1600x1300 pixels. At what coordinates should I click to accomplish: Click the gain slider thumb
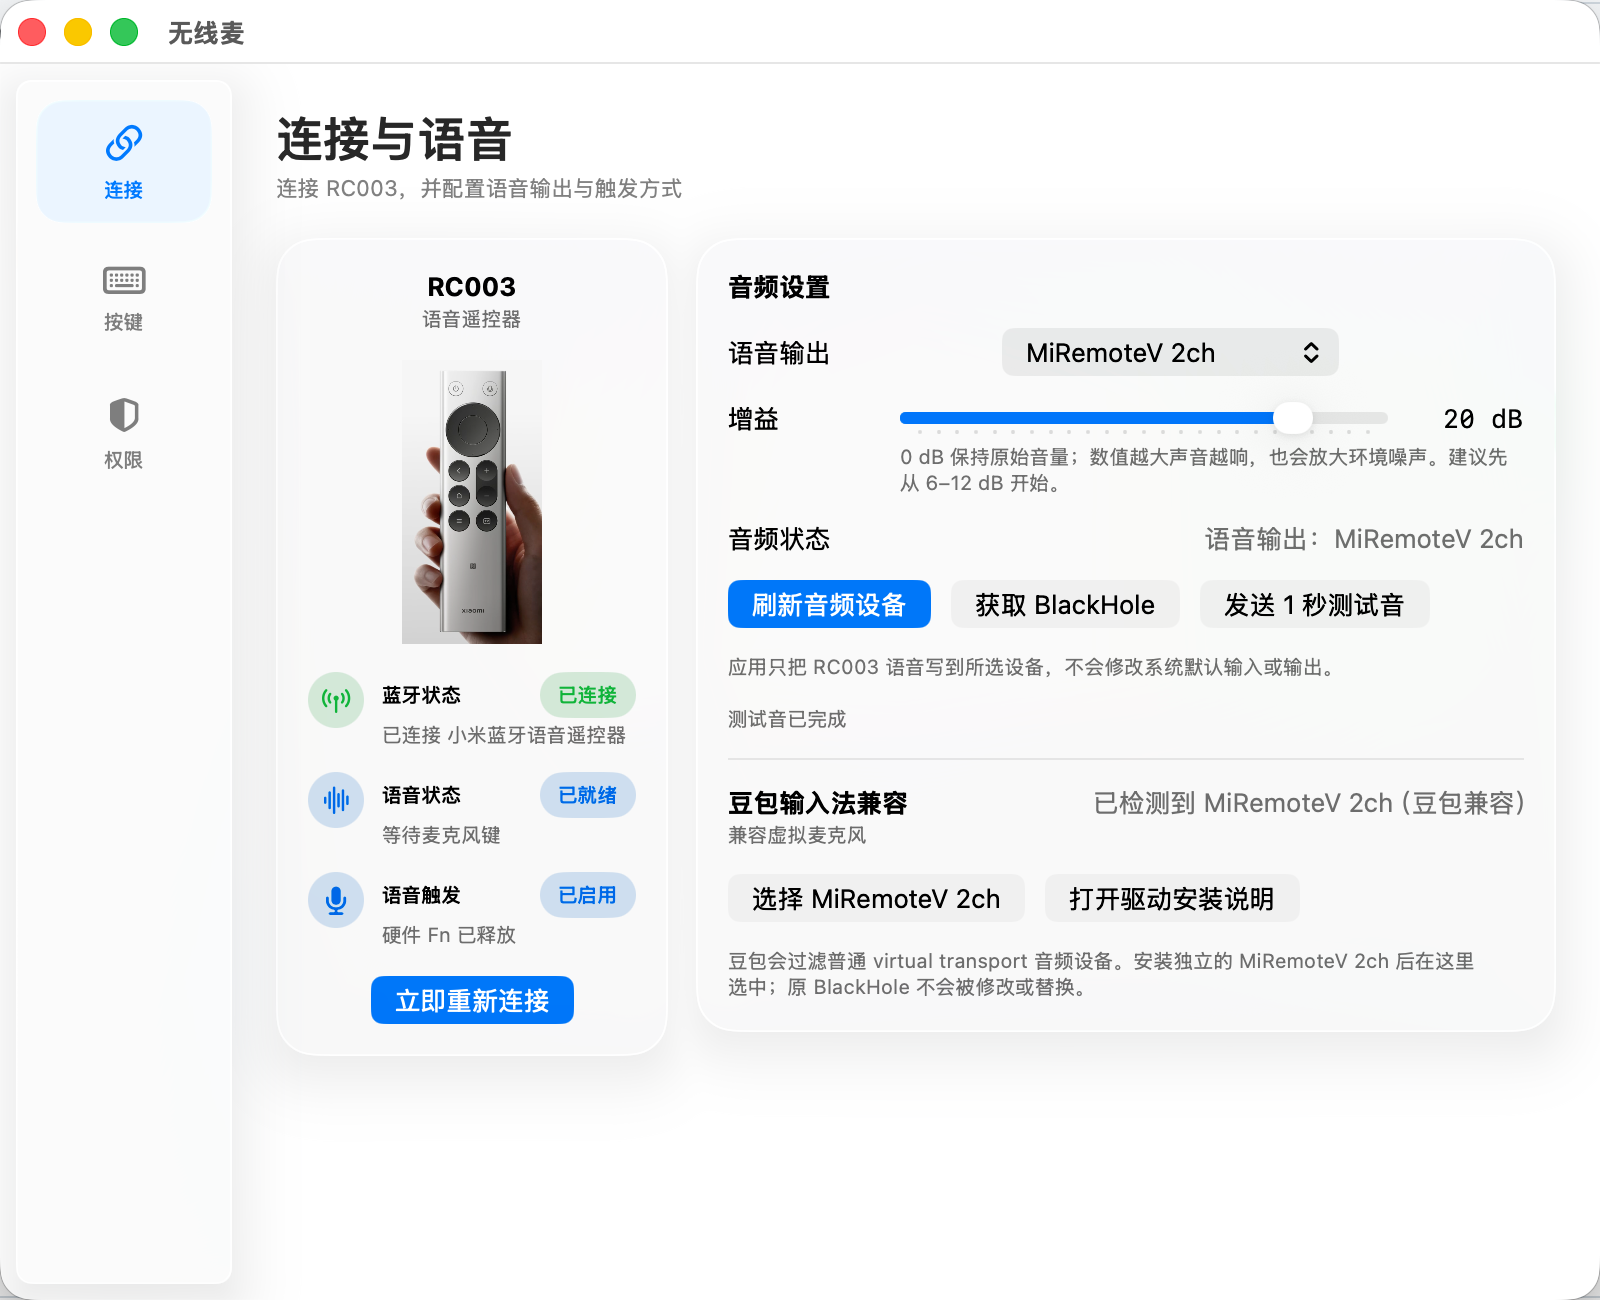(1293, 418)
